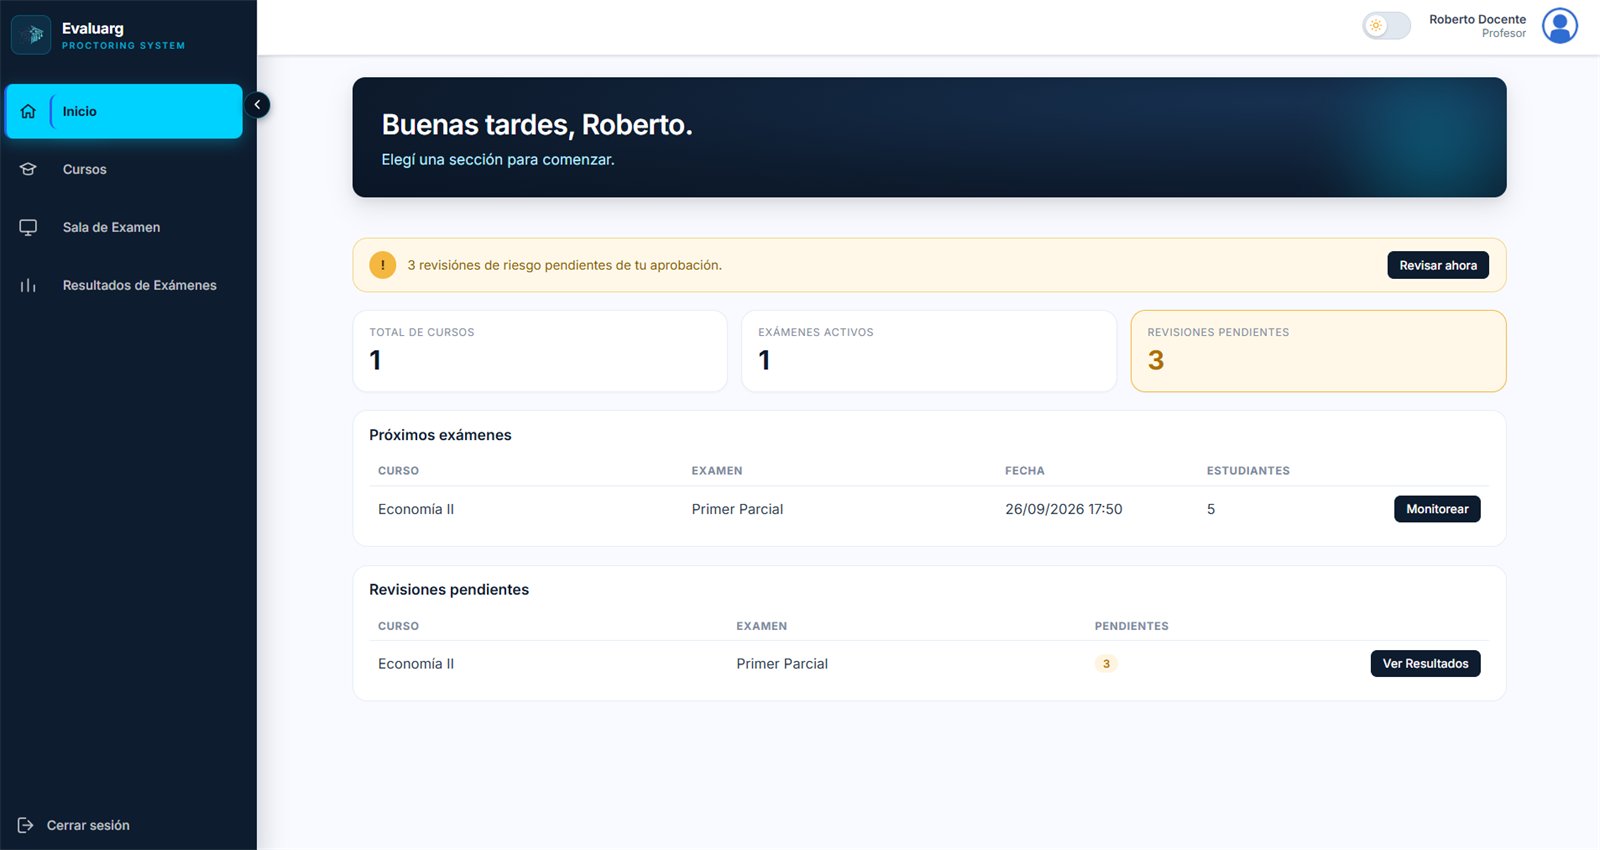The image size is (1600, 850).
Task: Click the graduation cap icon for Cursos
Action: coord(28,169)
